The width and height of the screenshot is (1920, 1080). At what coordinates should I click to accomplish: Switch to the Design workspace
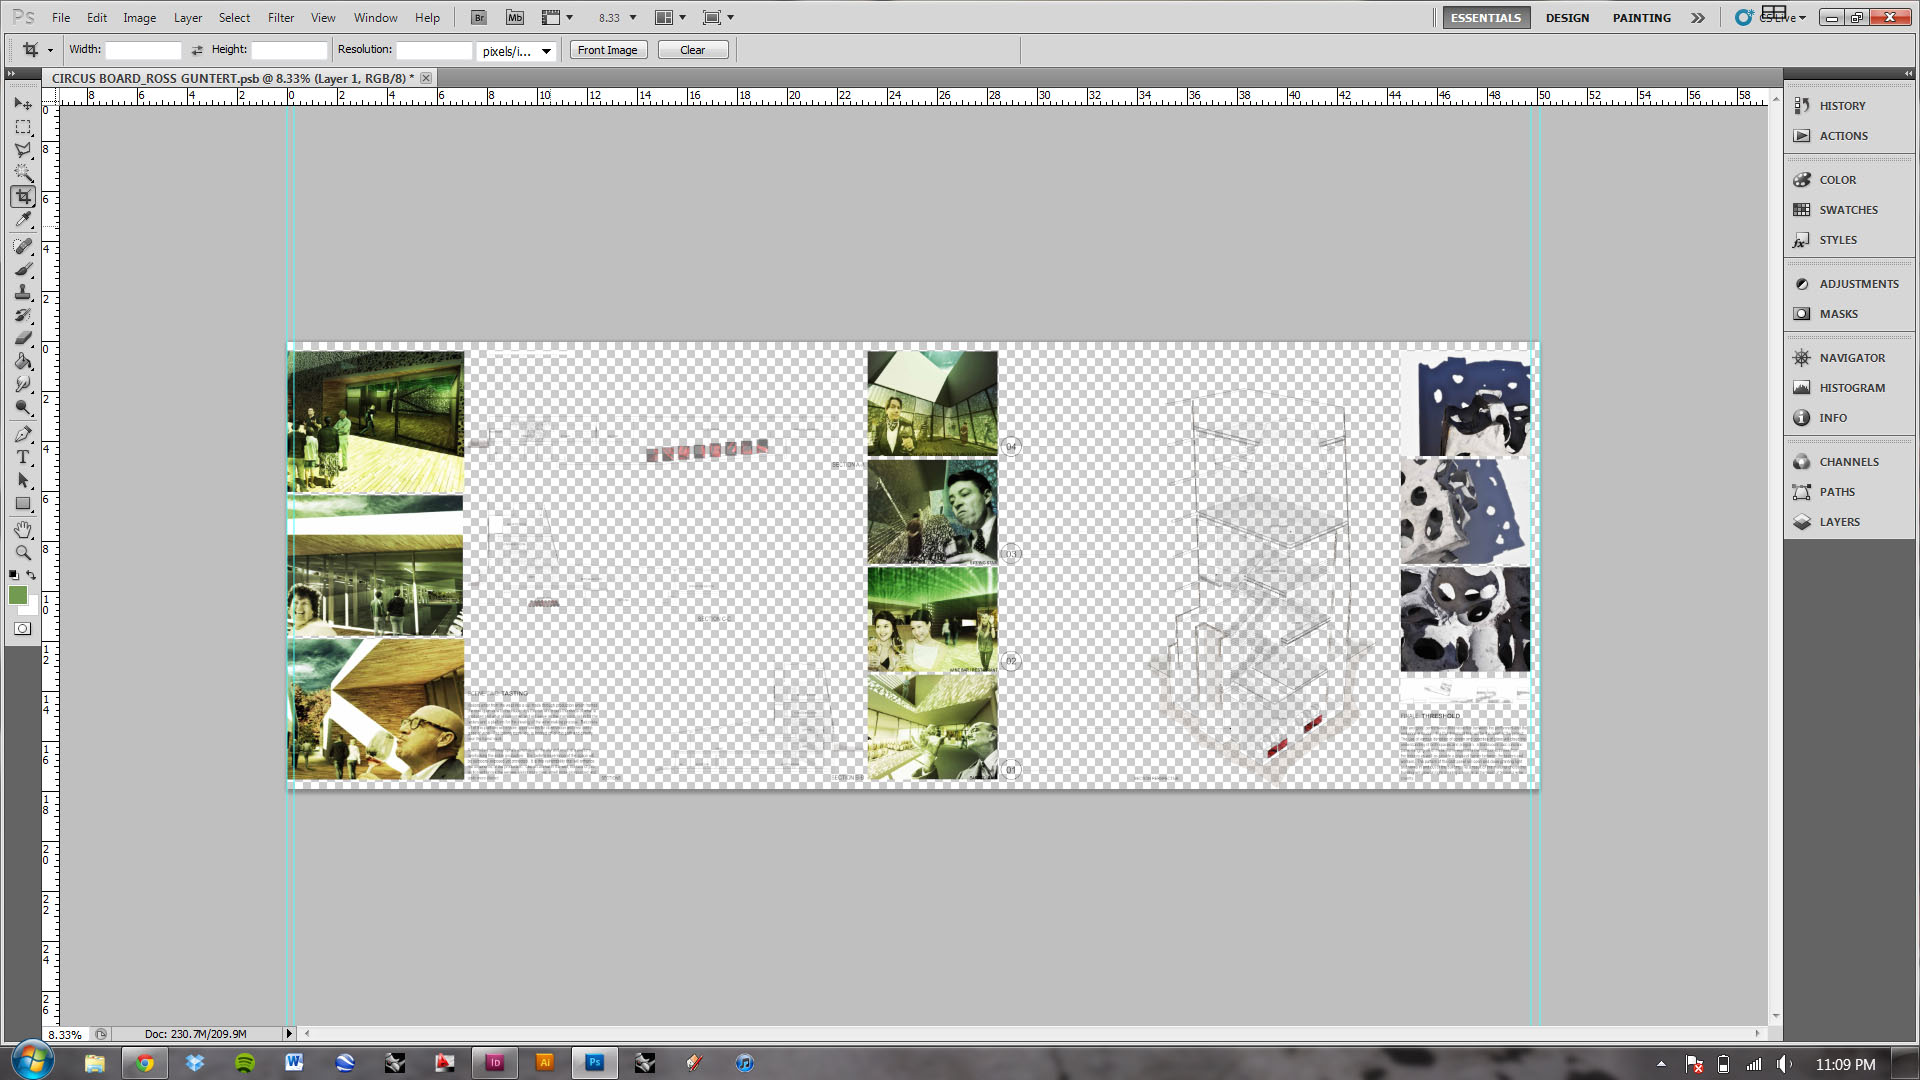(1567, 18)
